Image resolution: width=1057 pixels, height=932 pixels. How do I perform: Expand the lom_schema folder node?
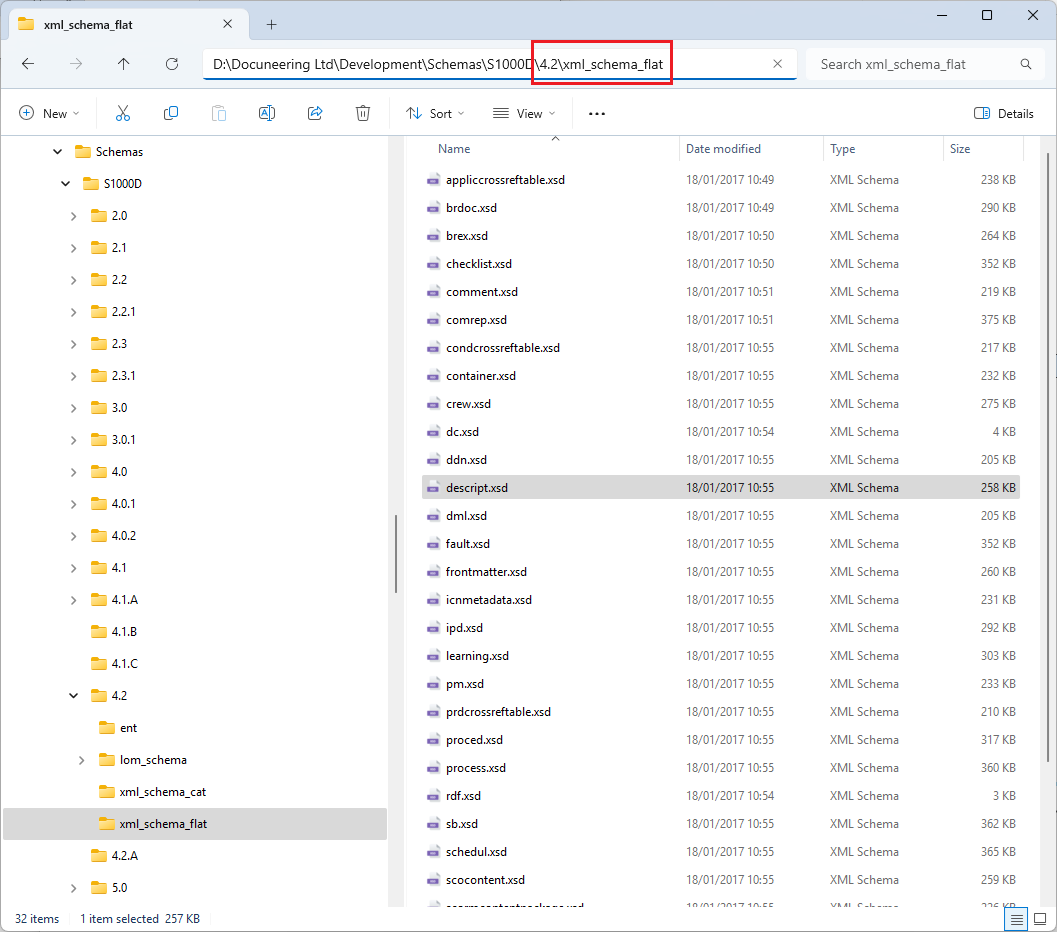pyautogui.click(x=82, y=760)
